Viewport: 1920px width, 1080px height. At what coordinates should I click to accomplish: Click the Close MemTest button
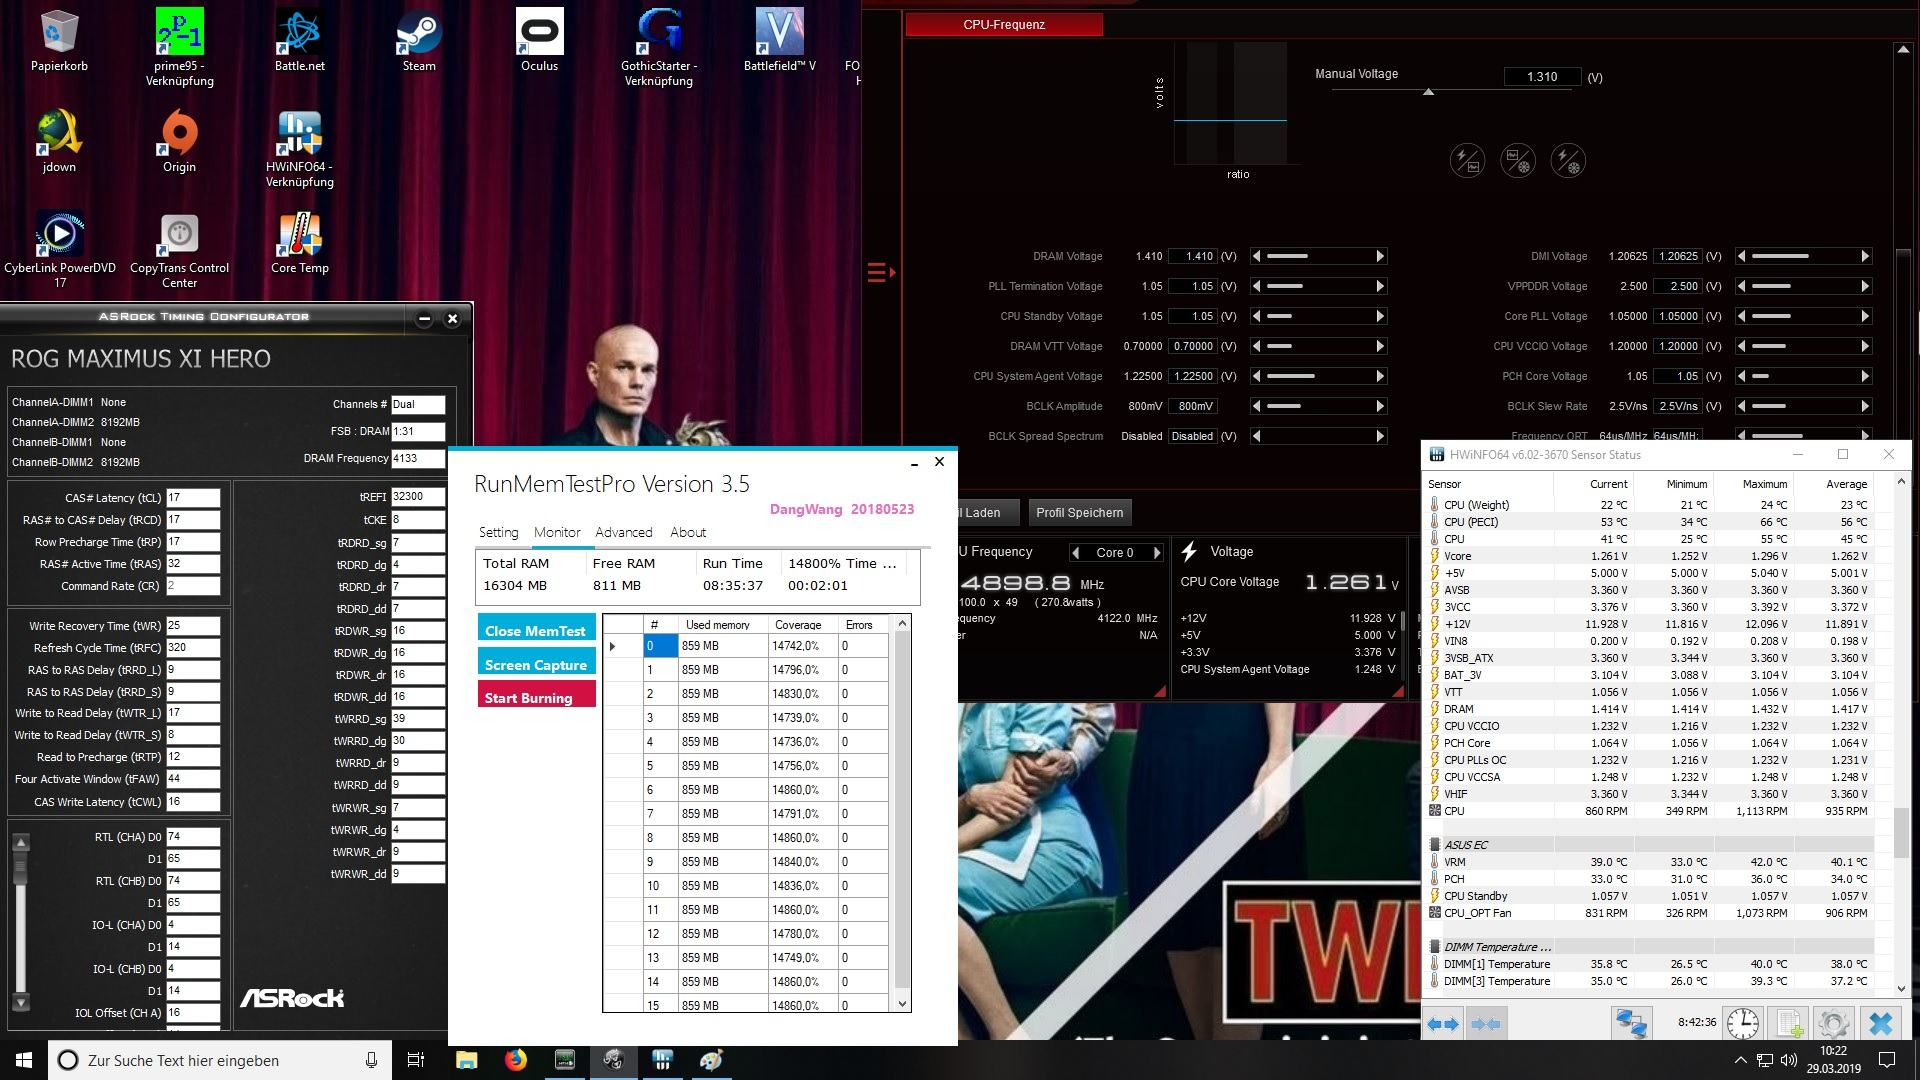point(536,630)
